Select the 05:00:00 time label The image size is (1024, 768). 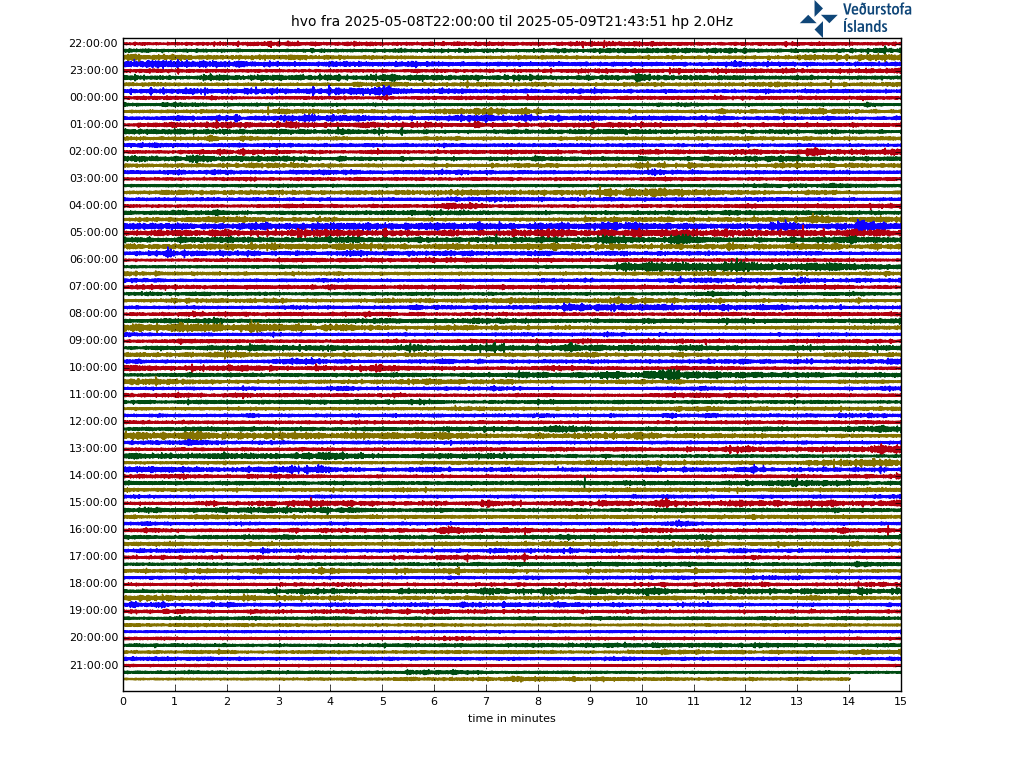pos(93,232)
